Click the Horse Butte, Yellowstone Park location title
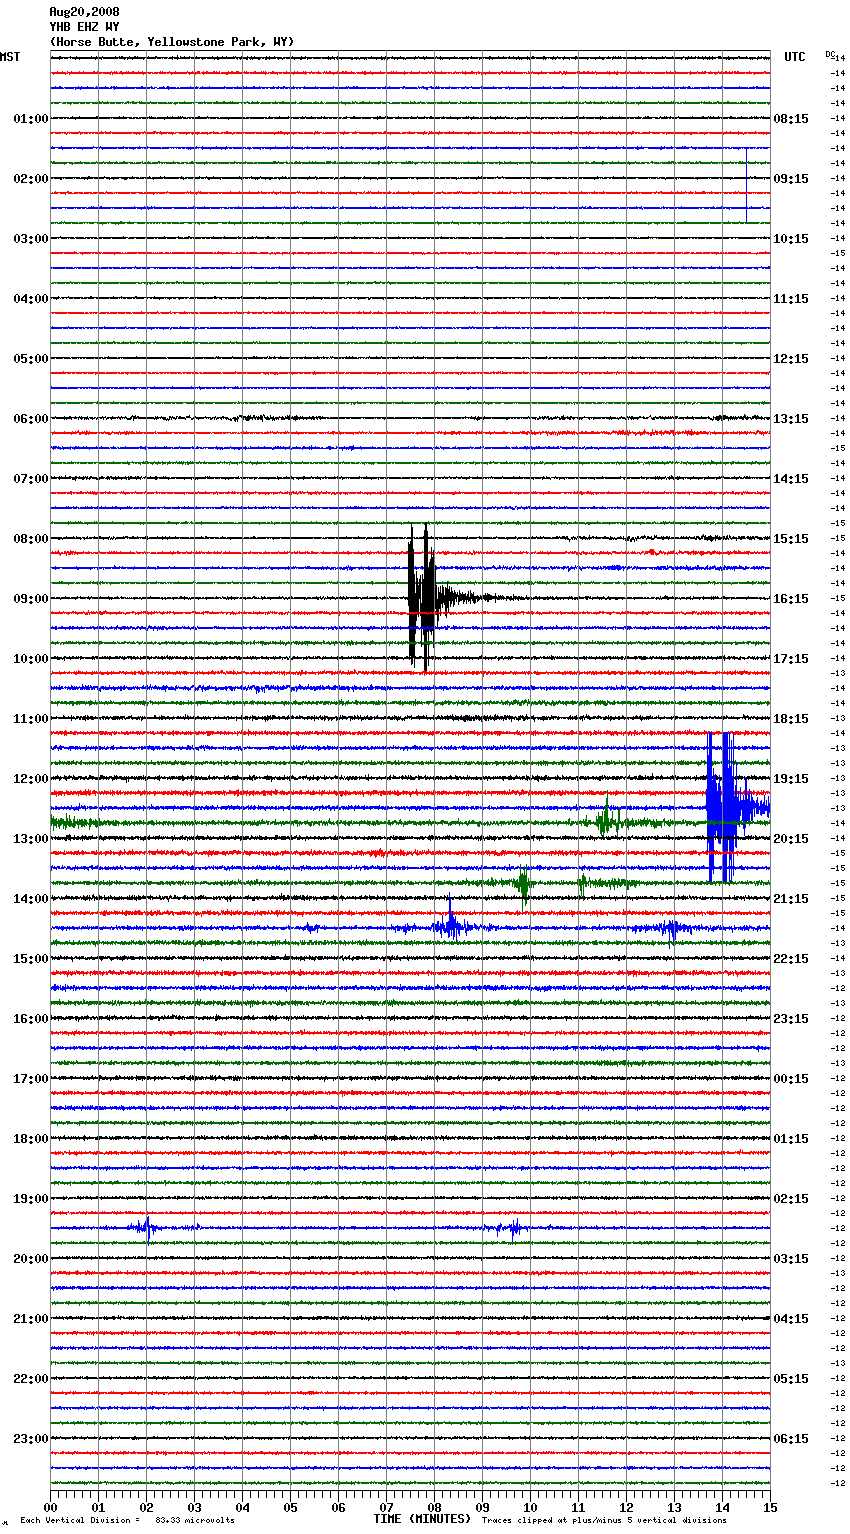This screenshot has height=1534, width=850. click(x=172, y=42)
